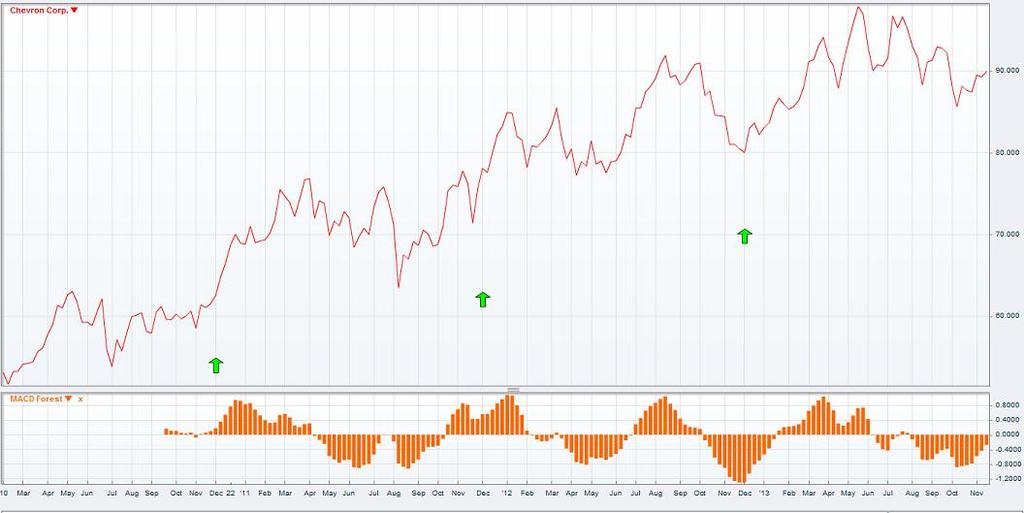
Task: Click the first green buy arrow near Dec 2010
Action: 216,365
